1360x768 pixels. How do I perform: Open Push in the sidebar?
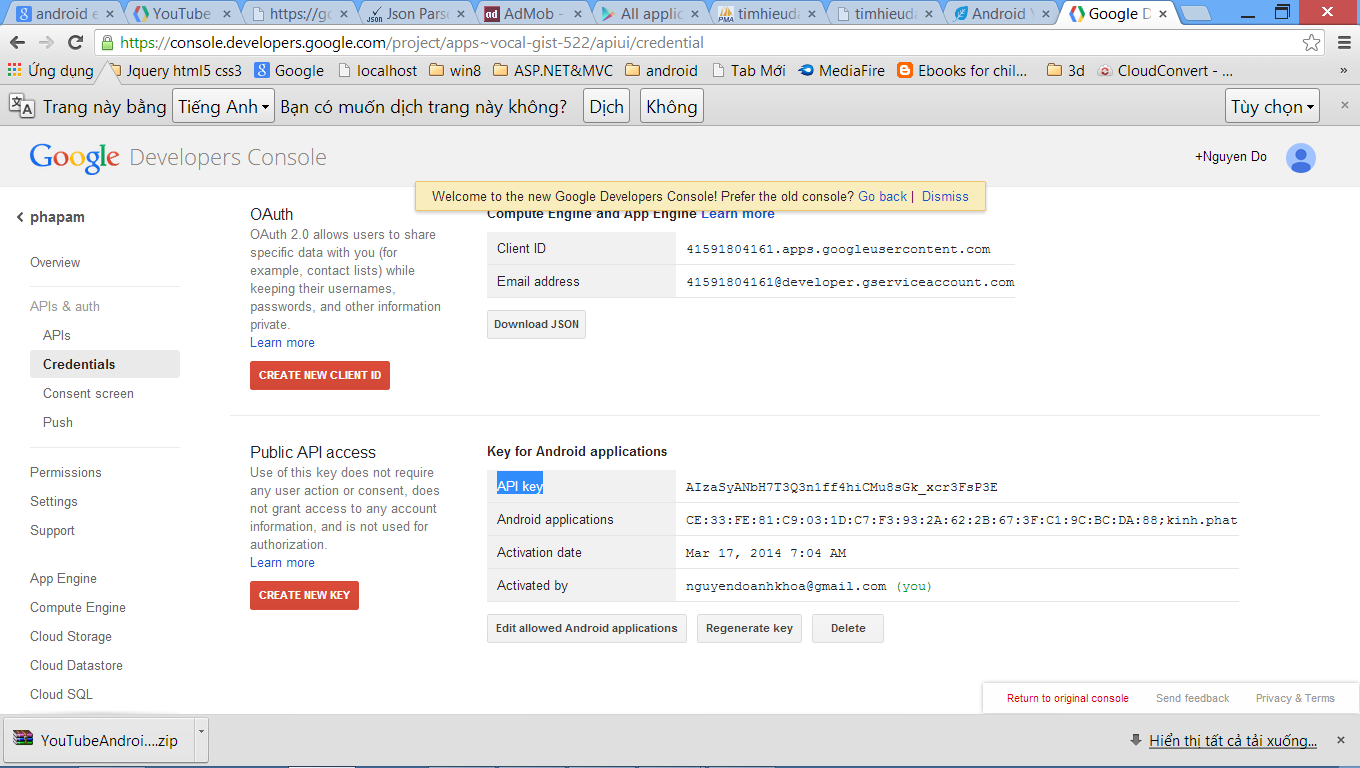pyautogui.click(x=58, y=423)
